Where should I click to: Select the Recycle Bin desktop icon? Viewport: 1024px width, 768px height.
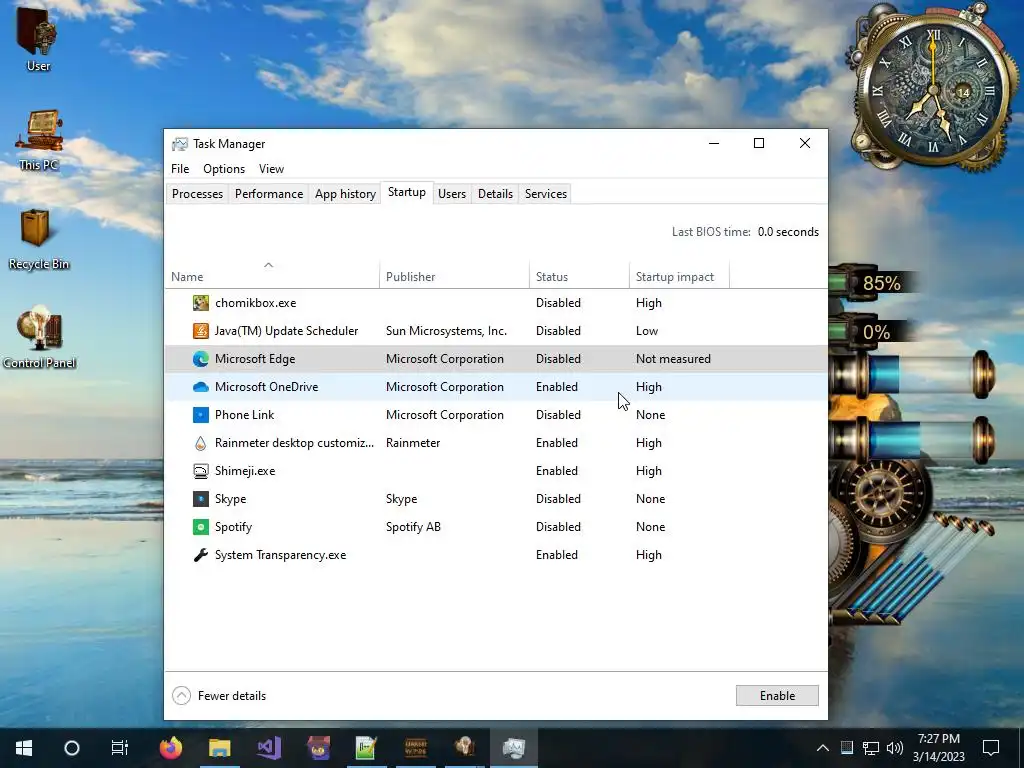[x=38, y=240]
